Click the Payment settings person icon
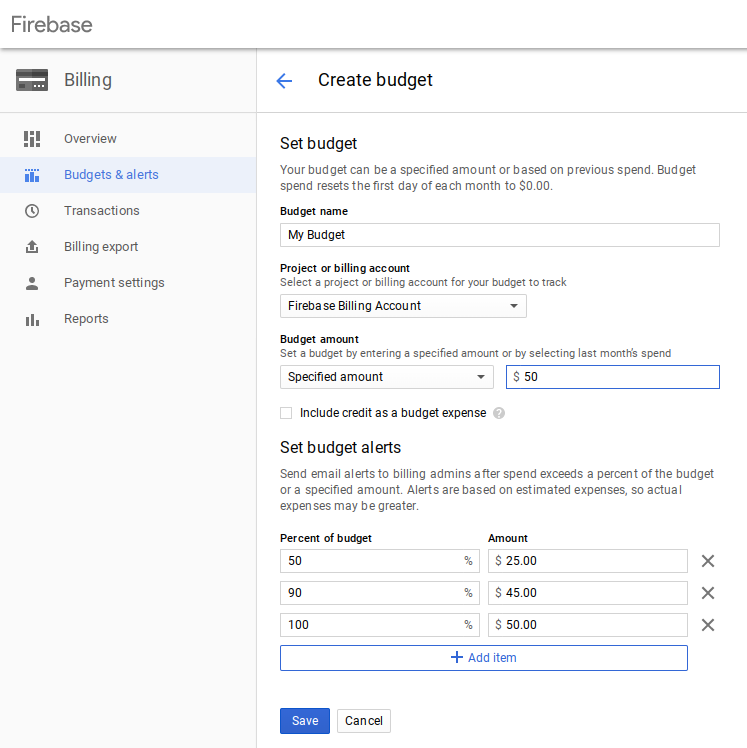This screenshot has width=747, height=748. pyautogui.click(x=32, y=283)
